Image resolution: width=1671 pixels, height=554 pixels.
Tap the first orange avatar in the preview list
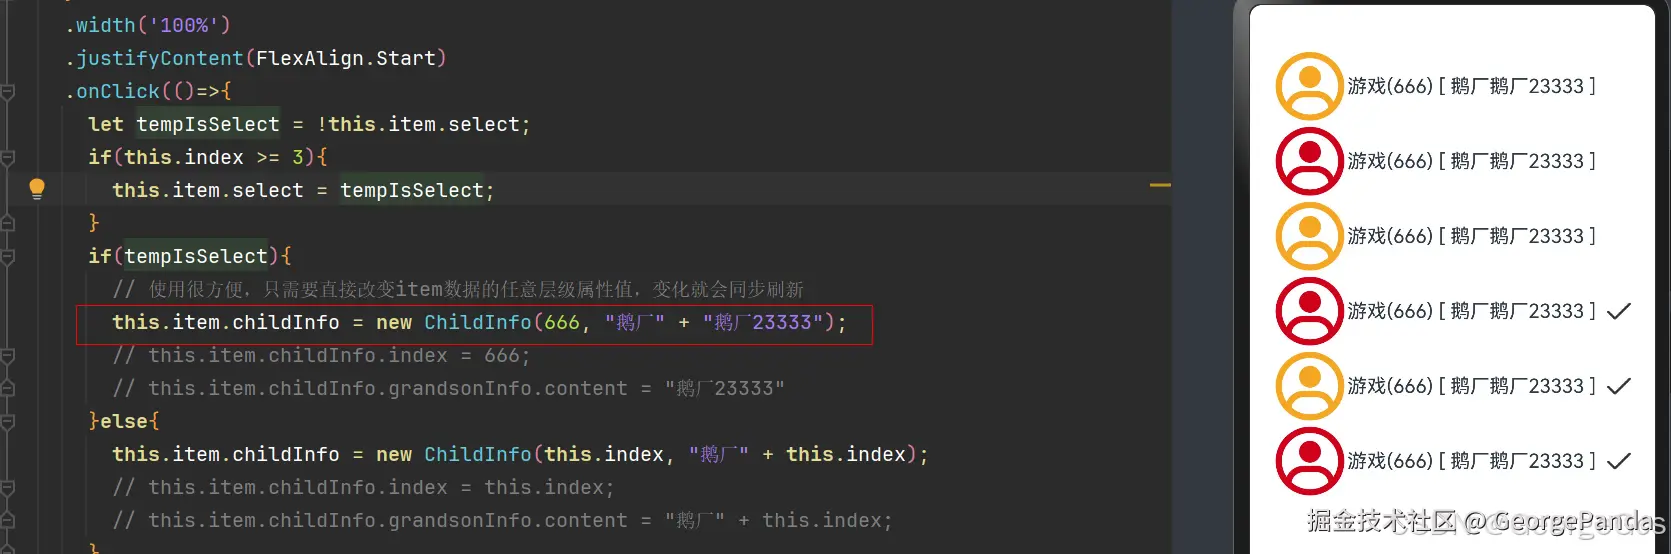click(1309, 86)
